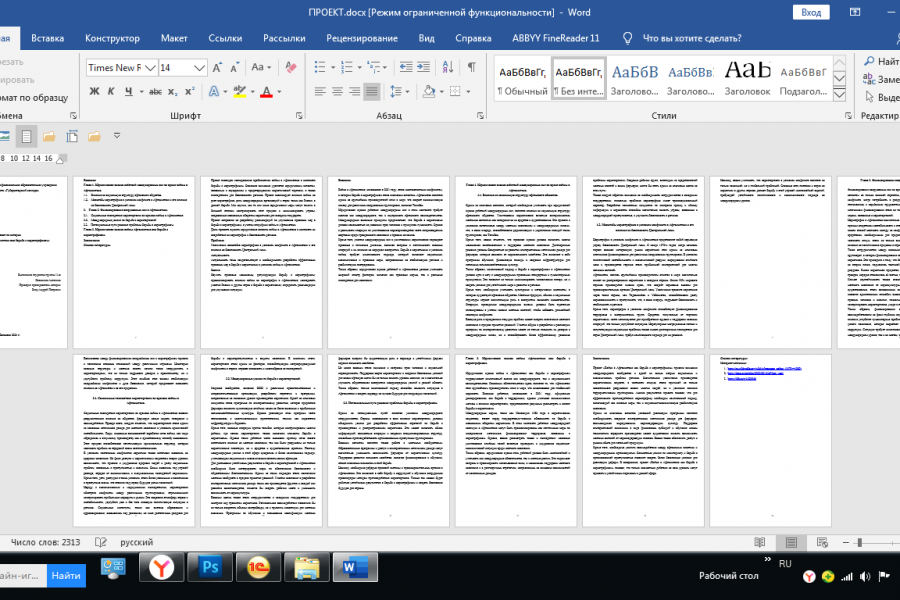Screen dimensions: 900x600
Task: Open customize quick access toolbar arrow
Action: [x=117, y=136]
